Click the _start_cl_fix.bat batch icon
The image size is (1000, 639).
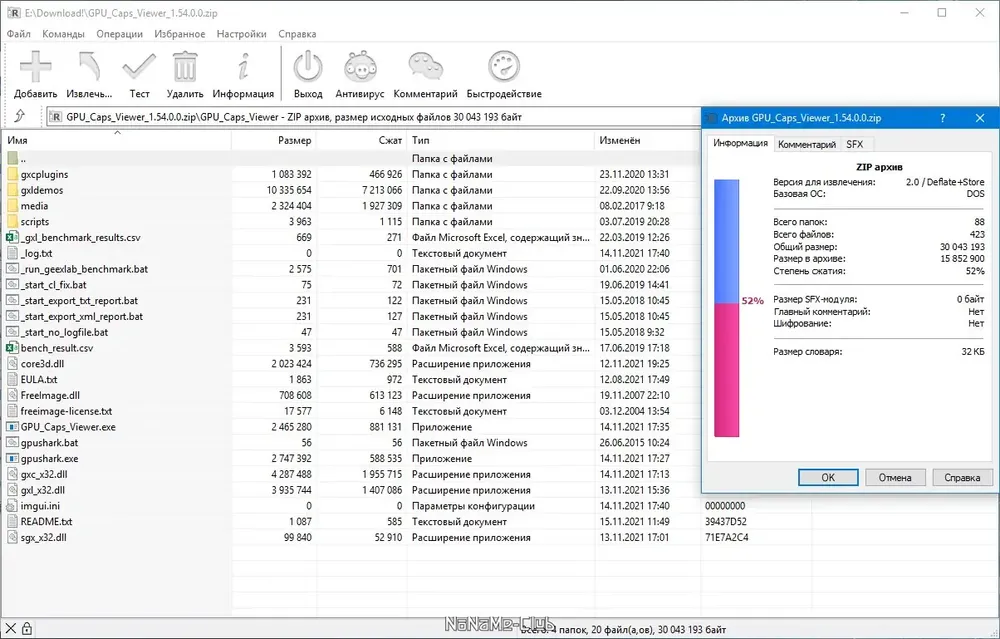tap(12, 284)
